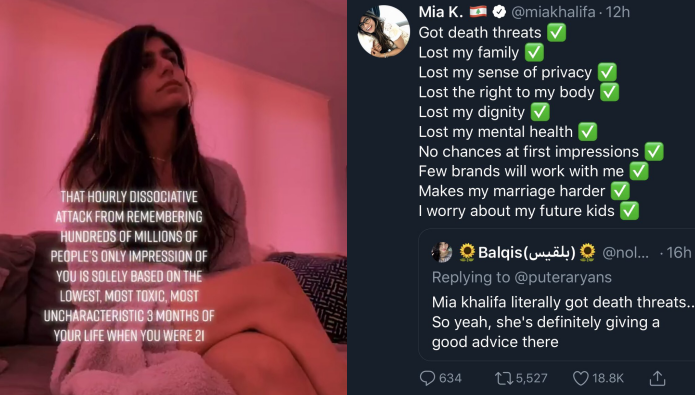Click the checkmark after 'Lost my dignity'
Screen dimensions: 695x395
(540, 112)
